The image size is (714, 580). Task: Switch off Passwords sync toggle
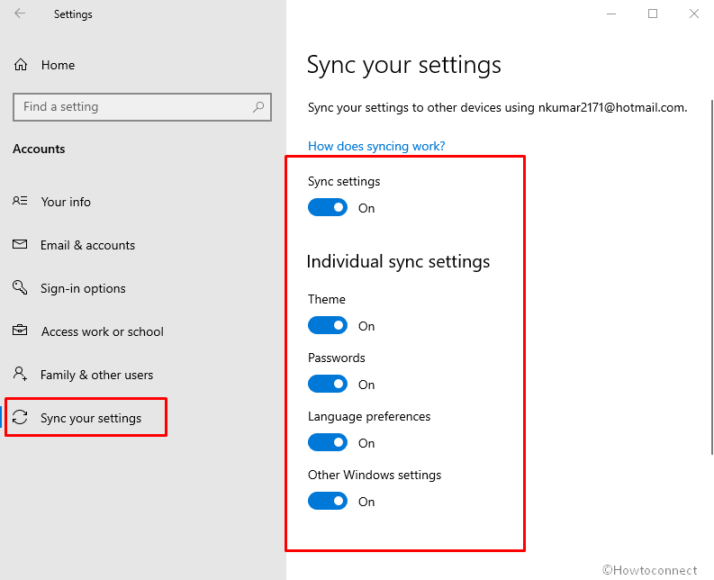[327, 384]
